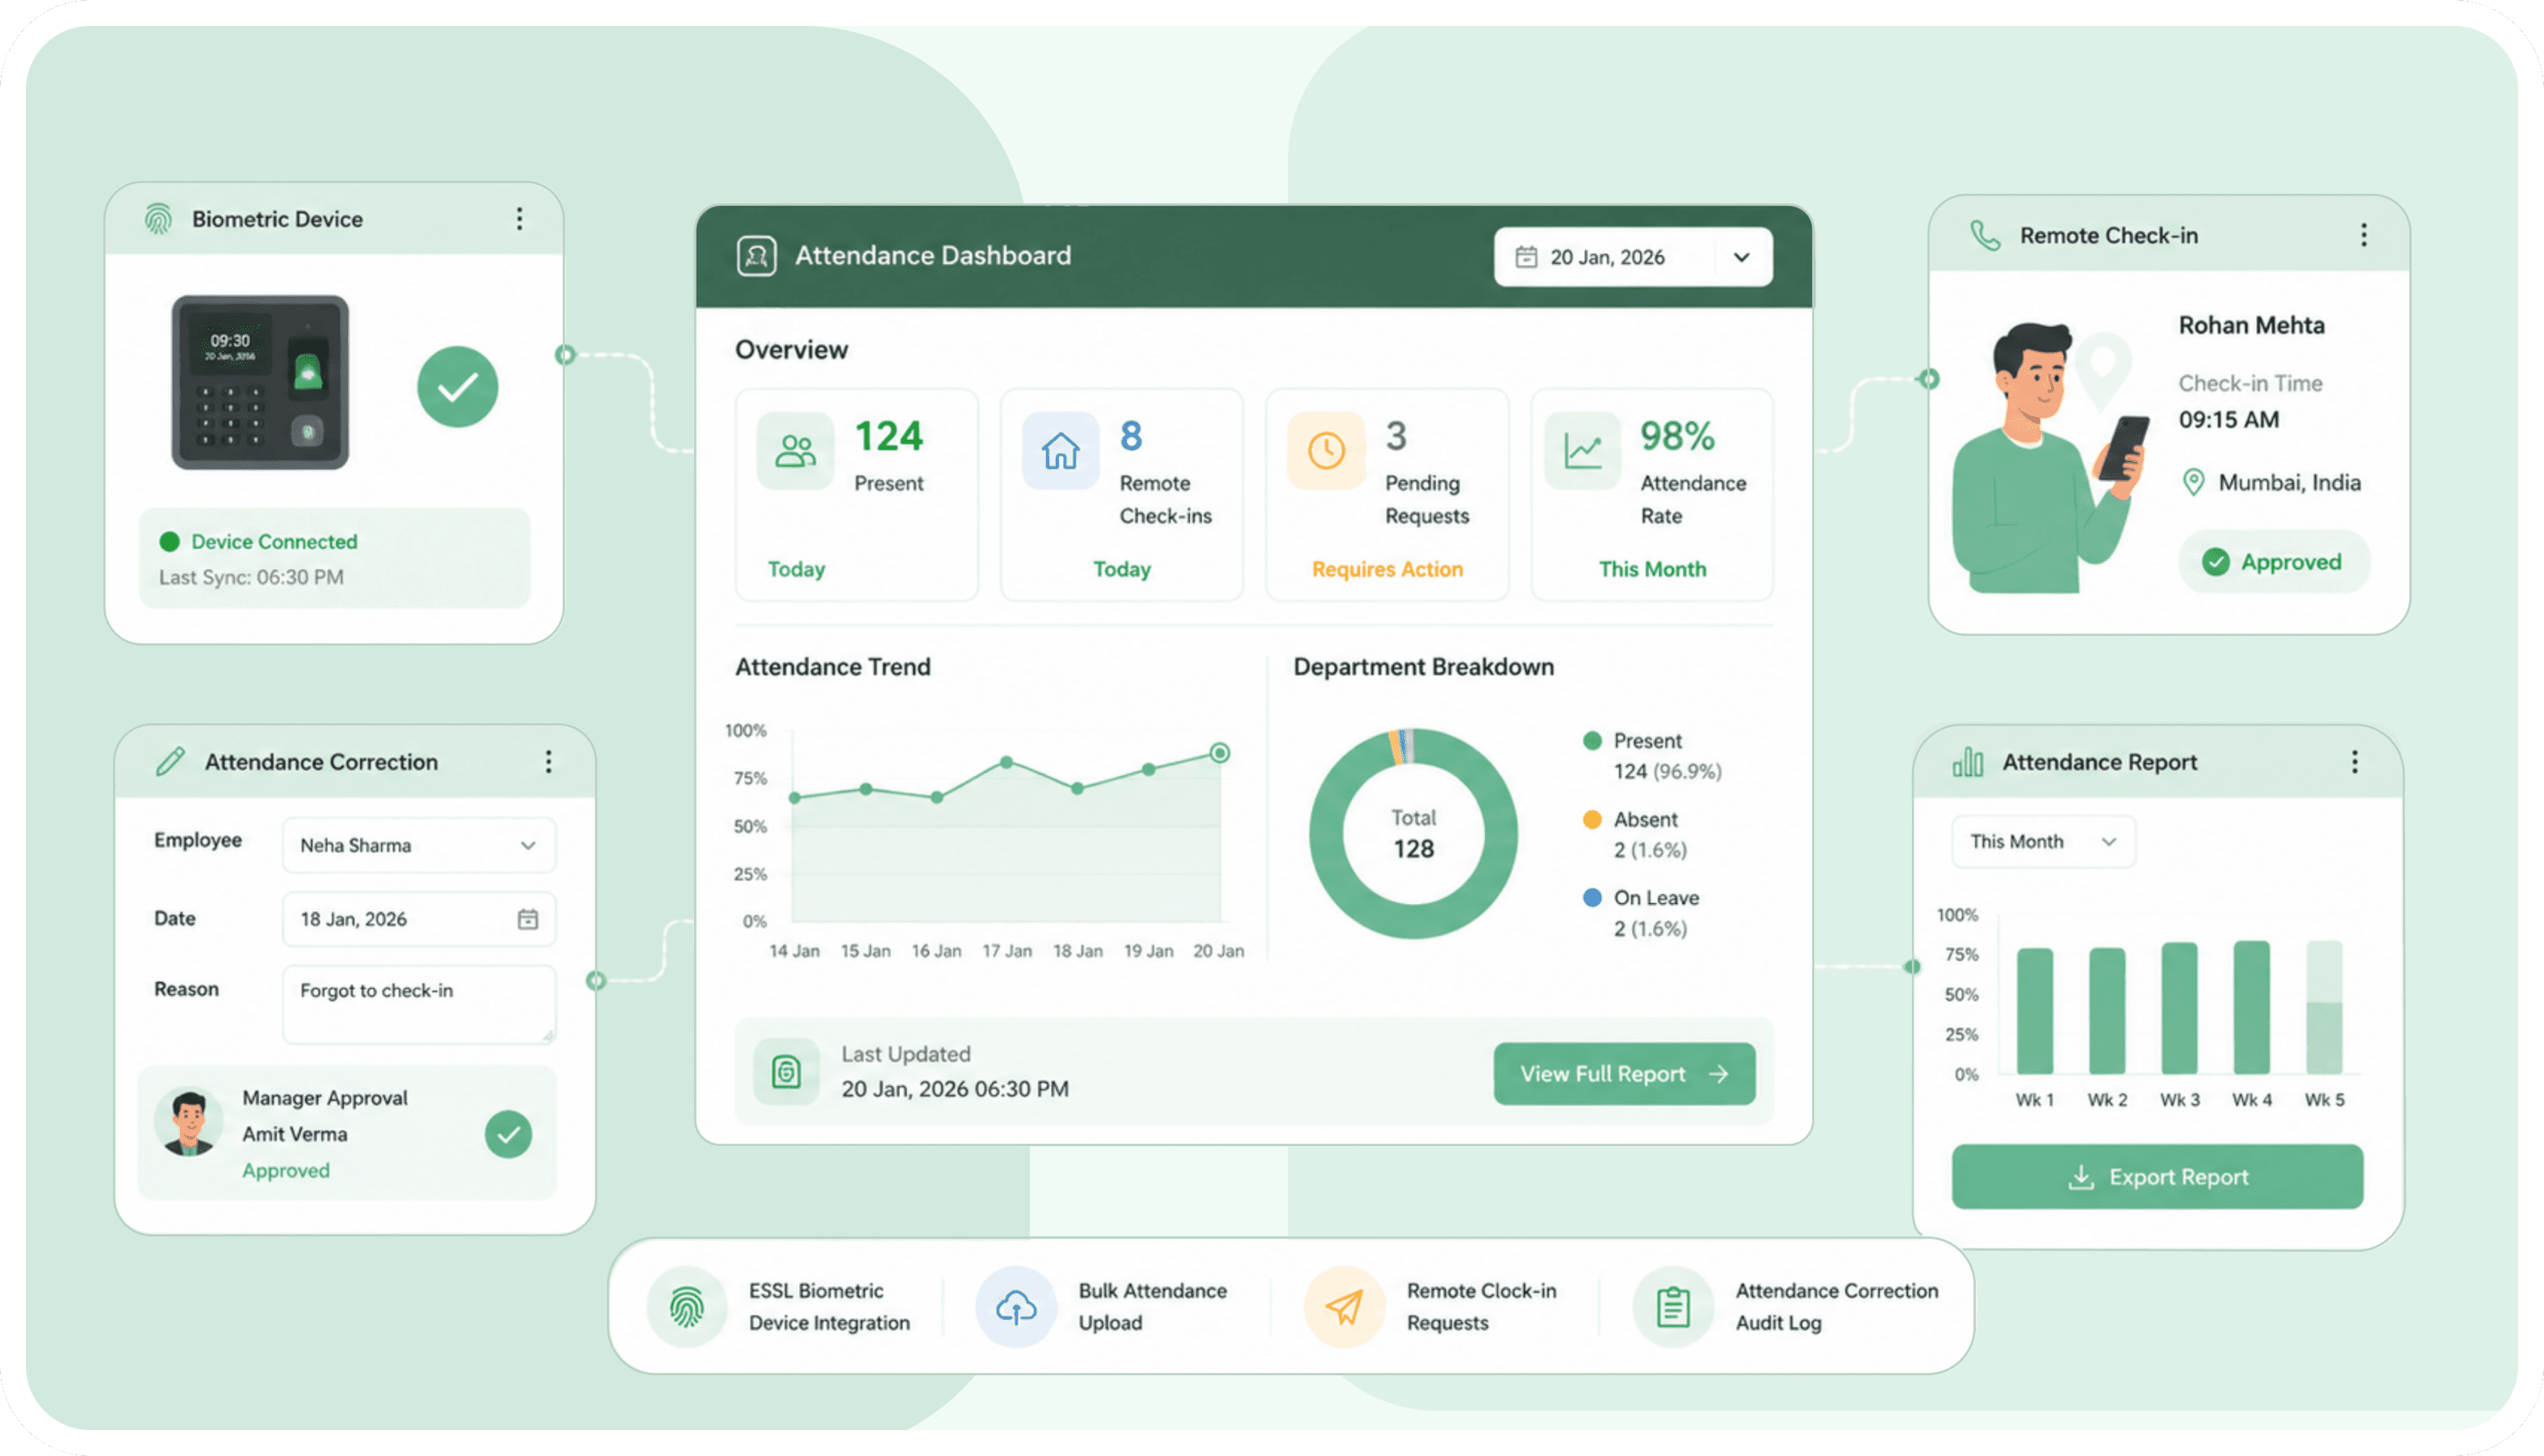This screenshot has width=2544, height=1456.
Task: Click the house icon on Remote Check-ins card
Action: pos(1060,451)
